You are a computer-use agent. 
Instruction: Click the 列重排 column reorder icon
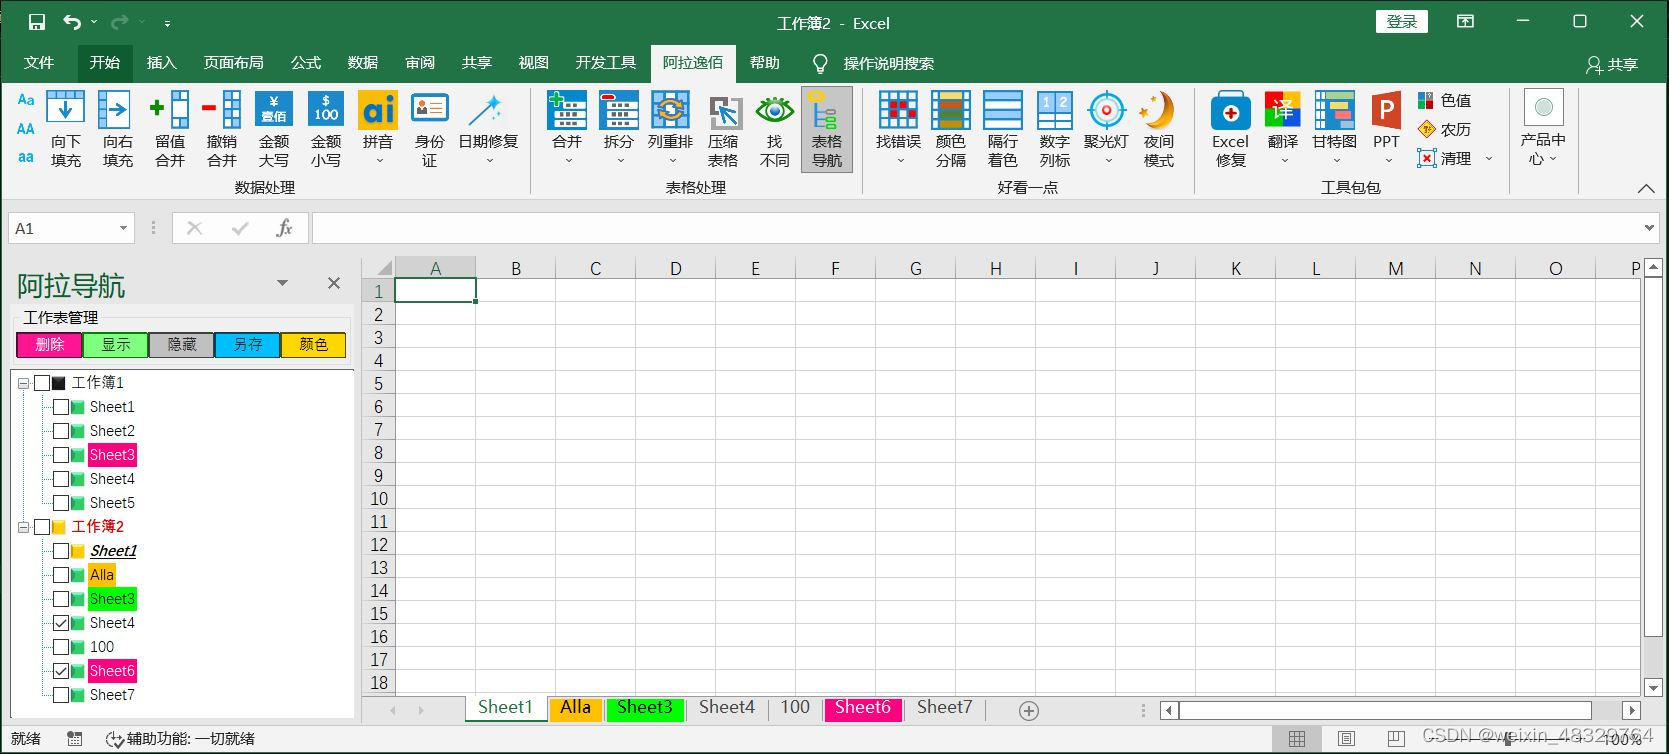[x=670, y=110]
